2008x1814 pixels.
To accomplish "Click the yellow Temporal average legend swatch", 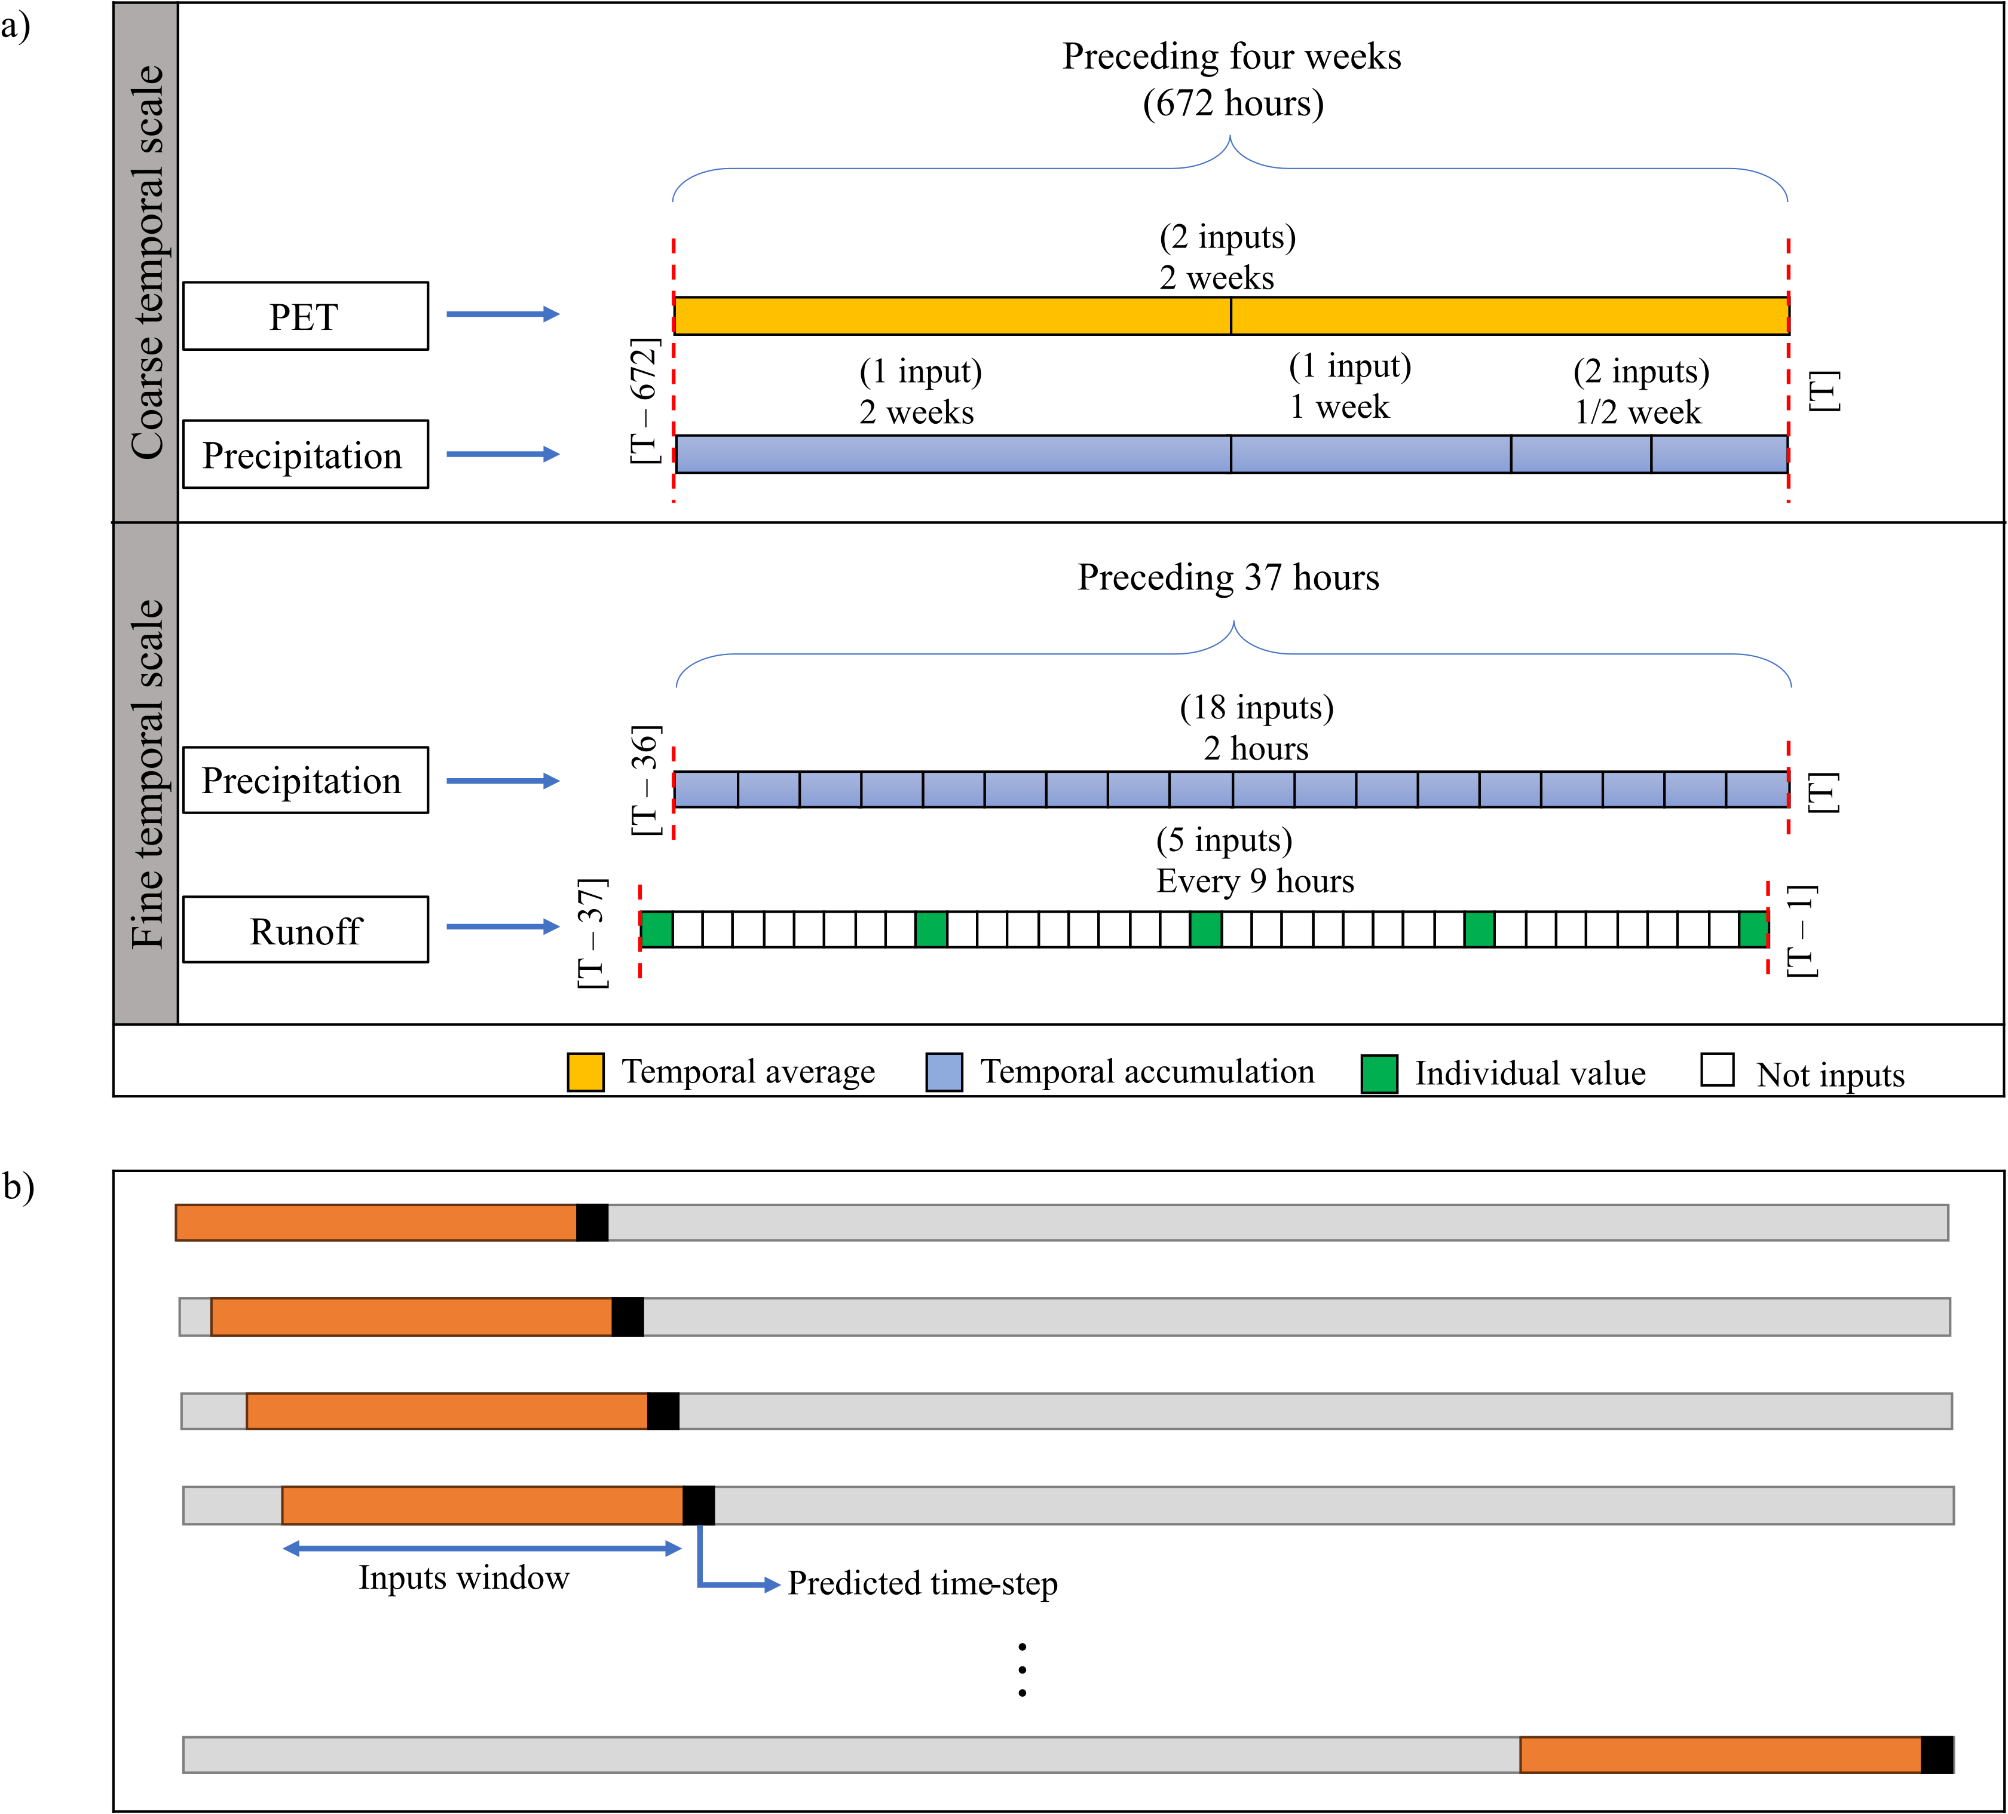I will tap(585, 1072).
